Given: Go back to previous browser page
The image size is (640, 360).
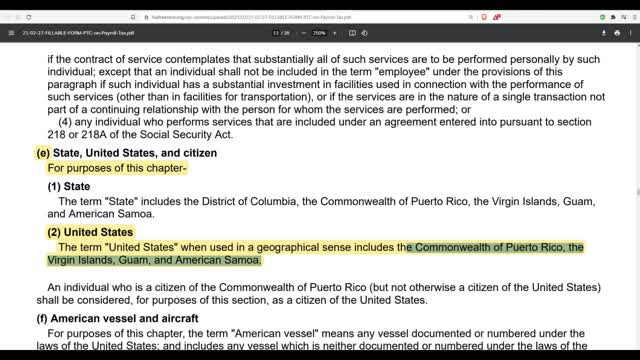Looking at the screenshot, I should [7, 17].
